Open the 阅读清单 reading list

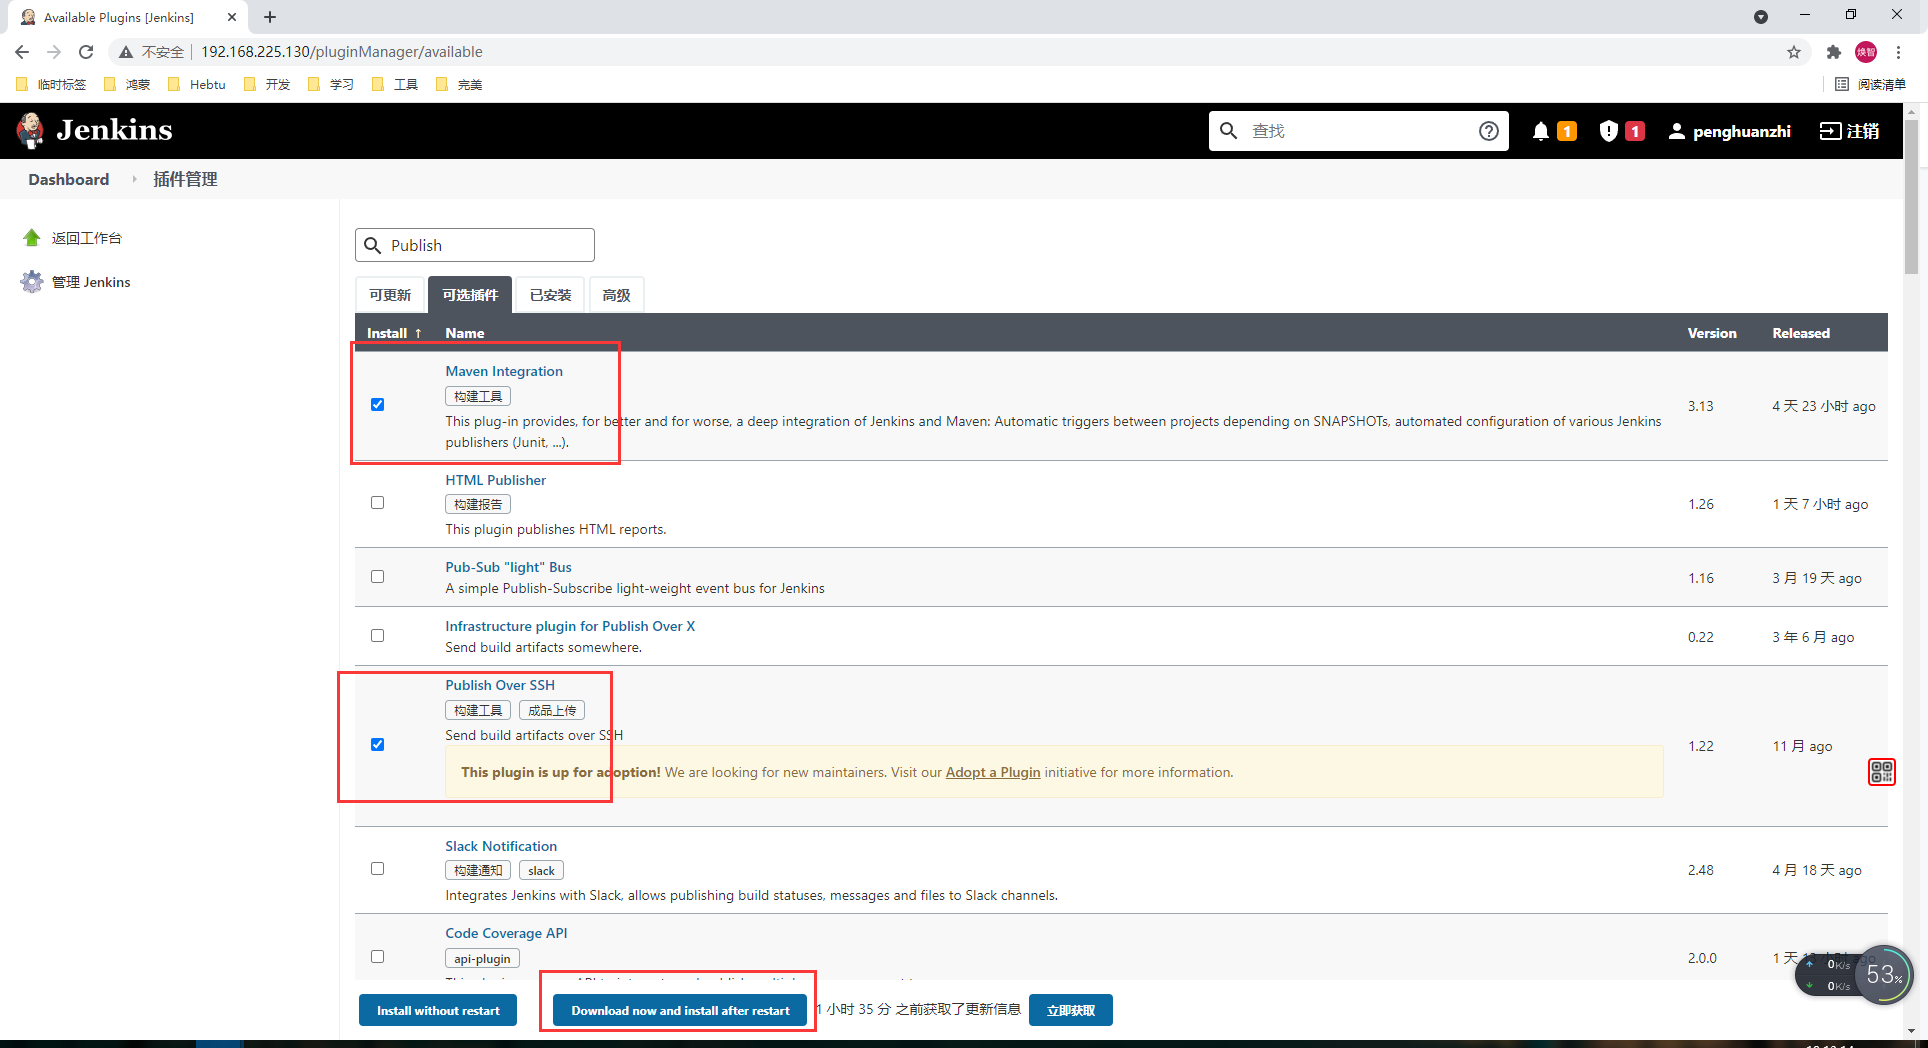click(1871, 85)
